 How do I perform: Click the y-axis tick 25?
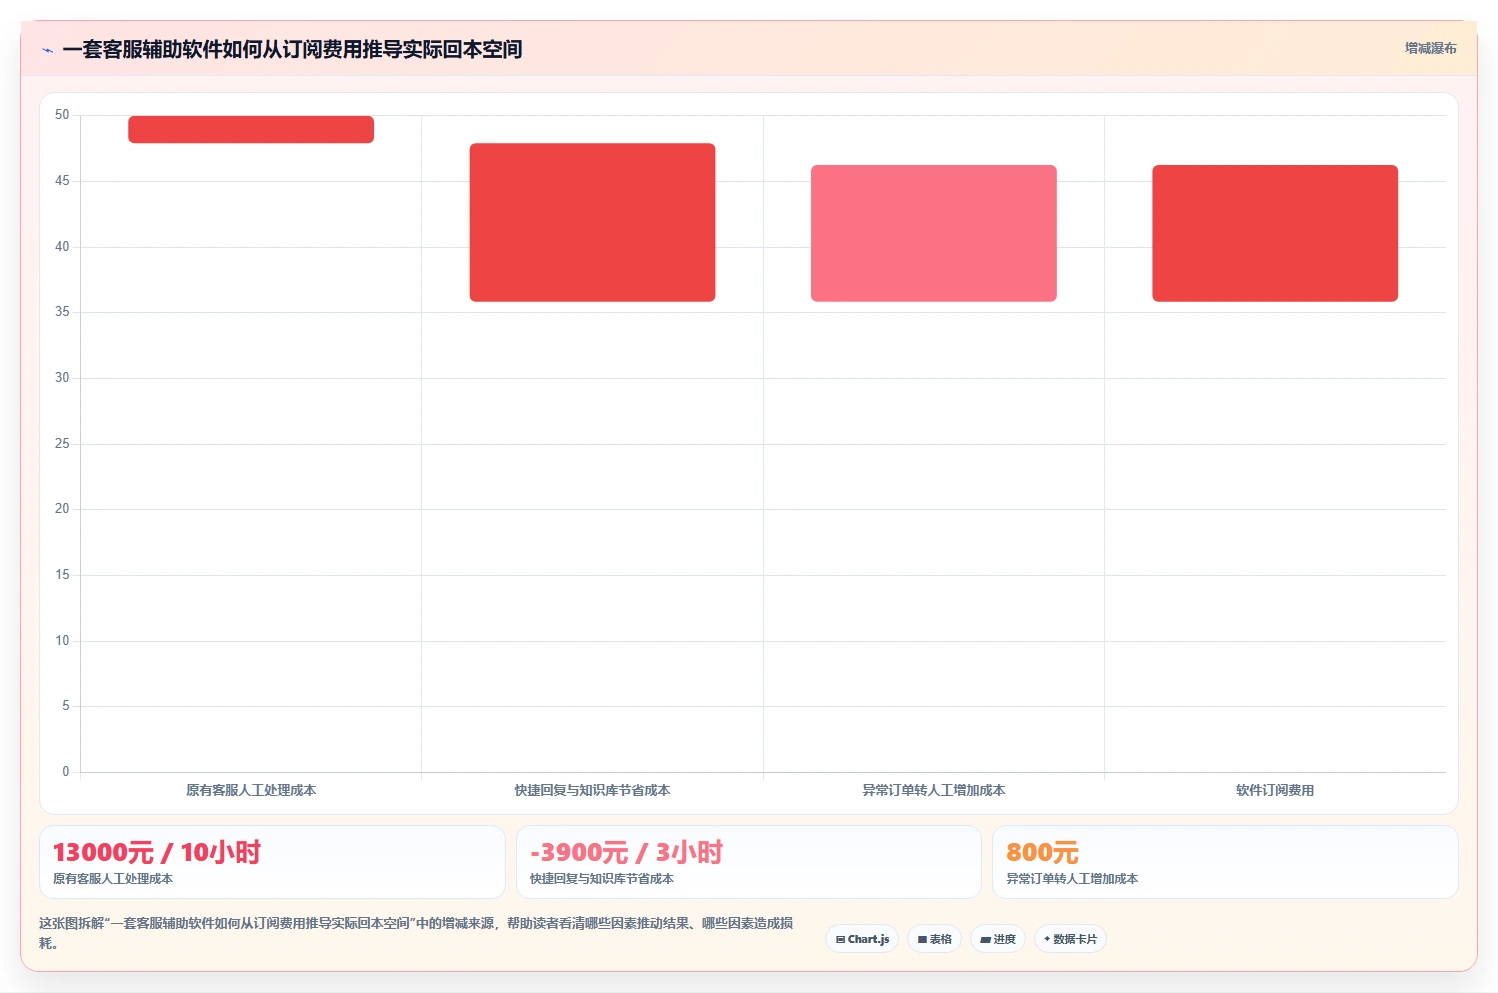click(x=62, y=444)
